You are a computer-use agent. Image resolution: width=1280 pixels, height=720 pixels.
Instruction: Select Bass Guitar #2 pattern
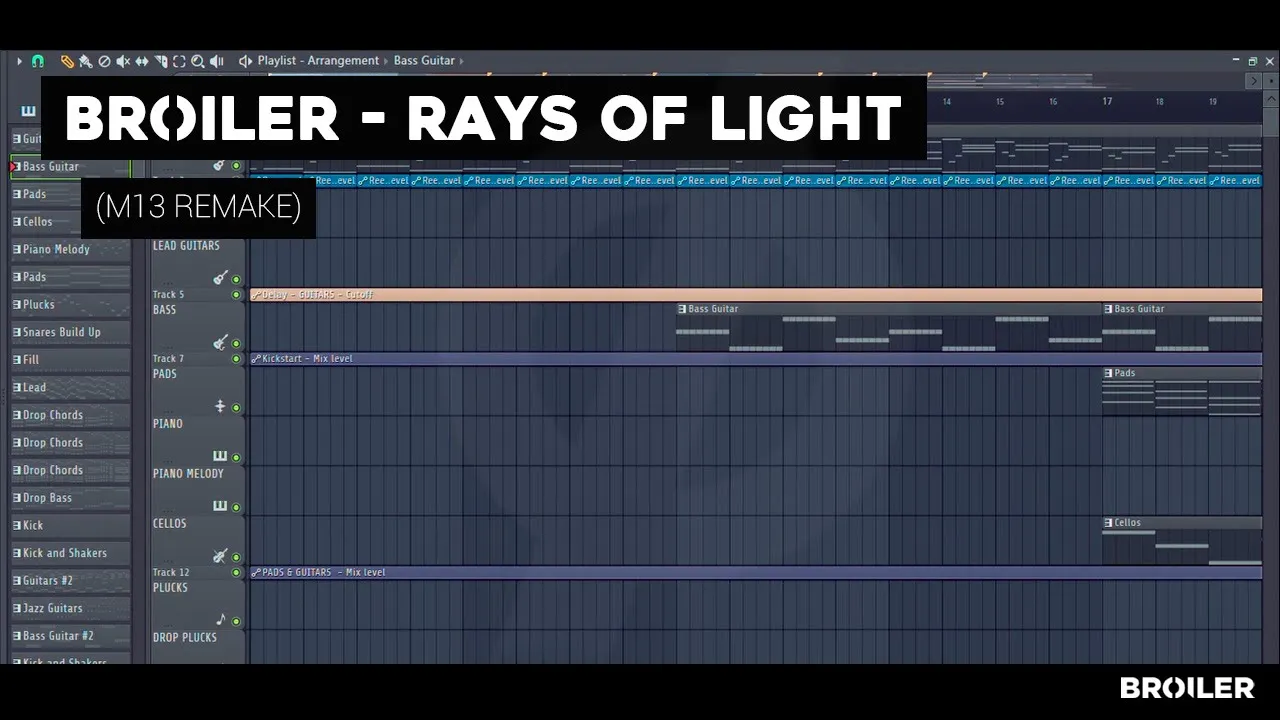coord(70,636)
